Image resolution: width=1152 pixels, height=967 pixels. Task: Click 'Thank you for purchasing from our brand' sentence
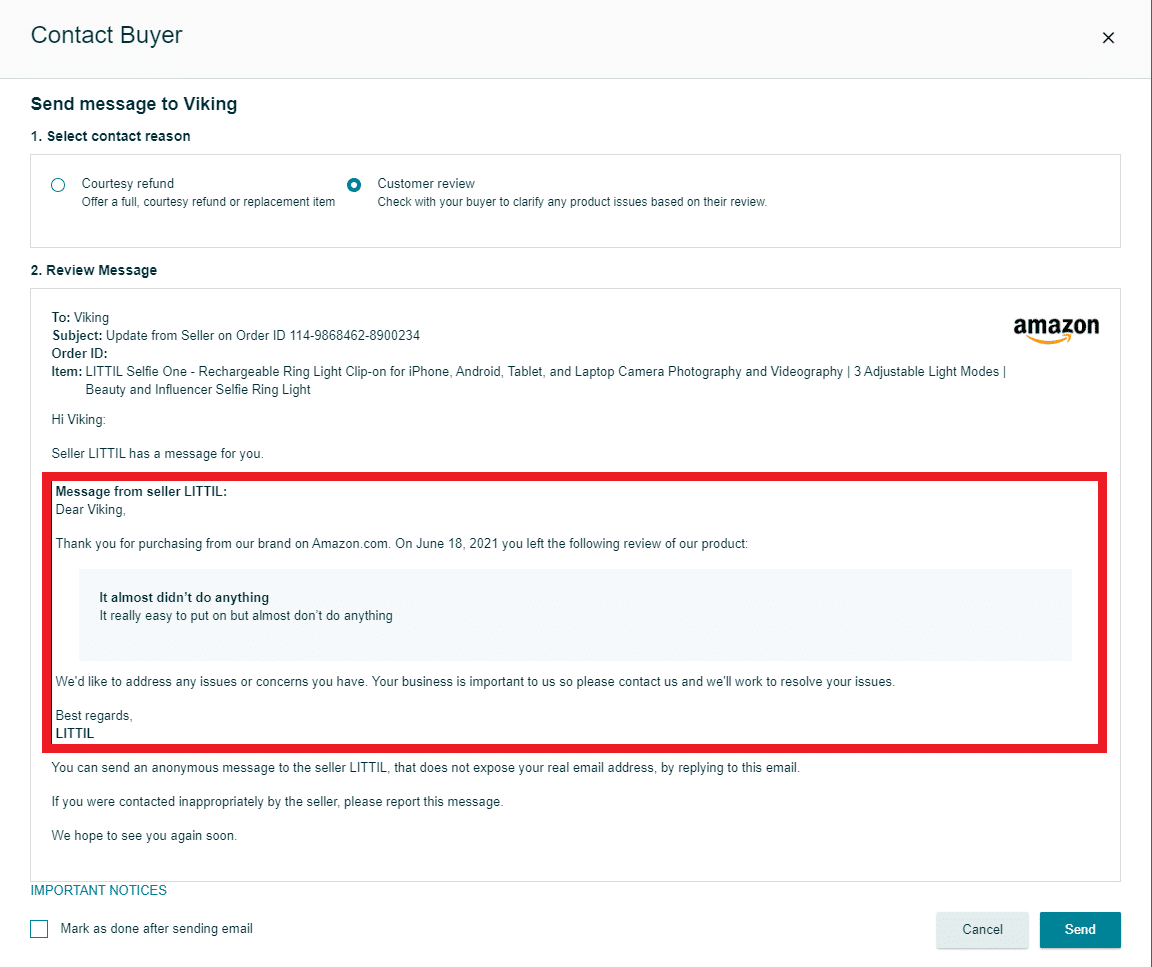(x=402, y=544)
